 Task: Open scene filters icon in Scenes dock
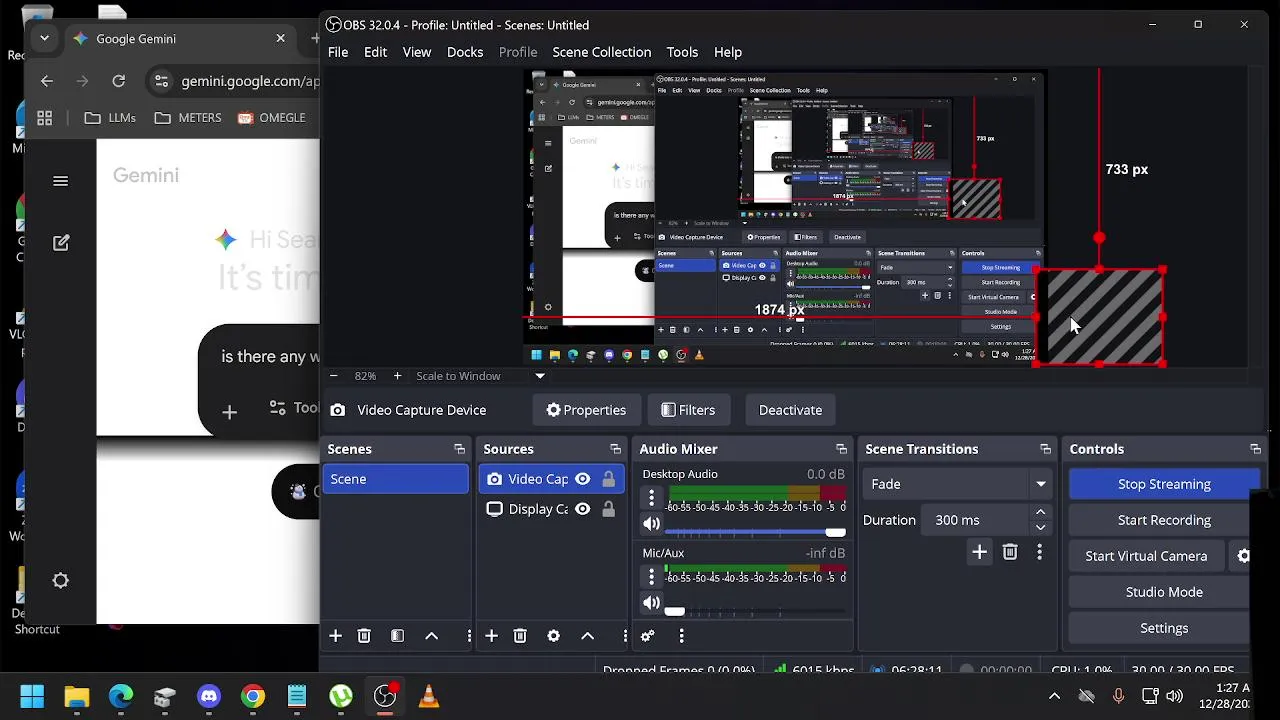[397, 636]
